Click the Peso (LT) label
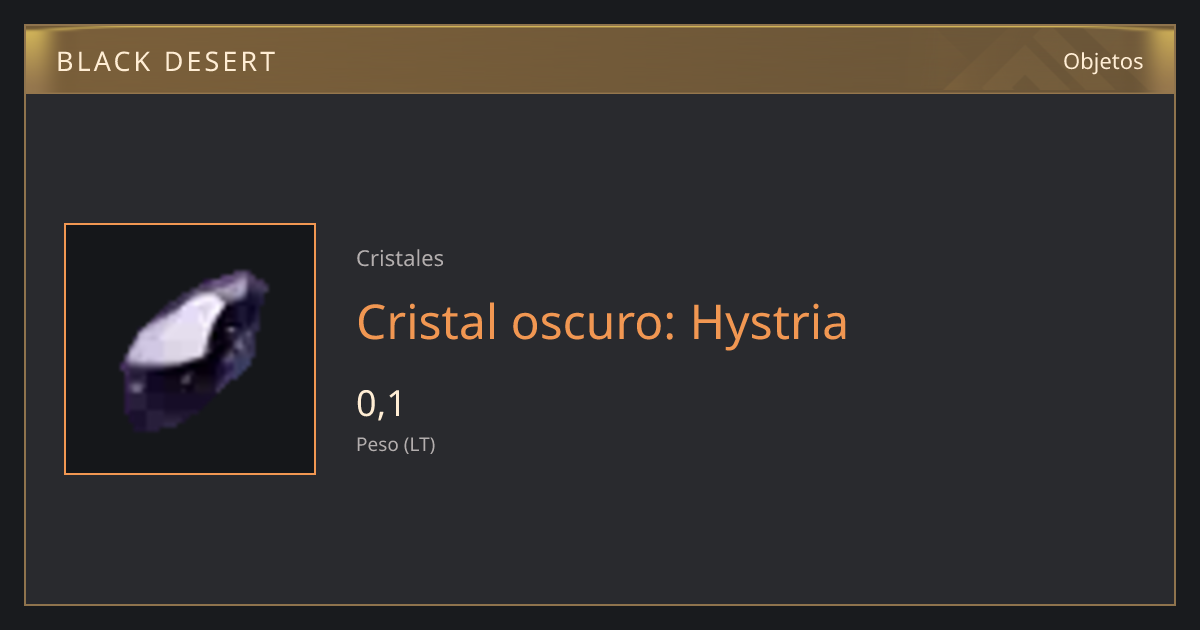 (396, 444)
